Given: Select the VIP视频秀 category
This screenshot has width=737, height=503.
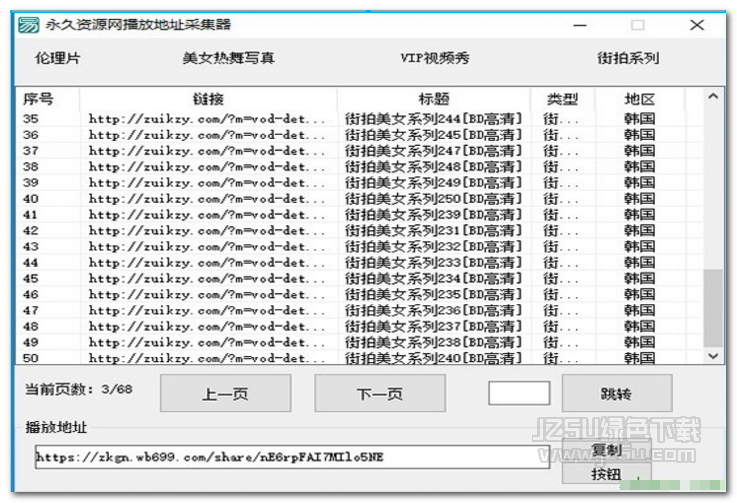Looking at the screenshot, I should 434,58.
